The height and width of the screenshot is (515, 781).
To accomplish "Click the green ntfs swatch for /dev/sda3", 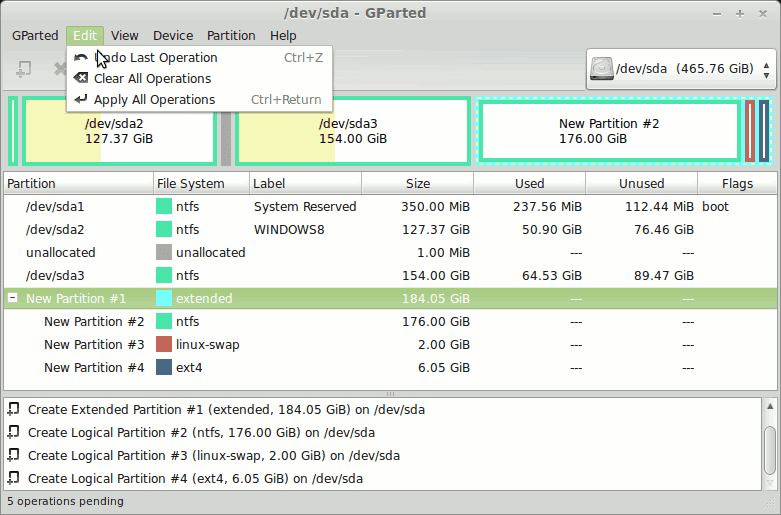I will pyautogui.click(x=164, y=275).
